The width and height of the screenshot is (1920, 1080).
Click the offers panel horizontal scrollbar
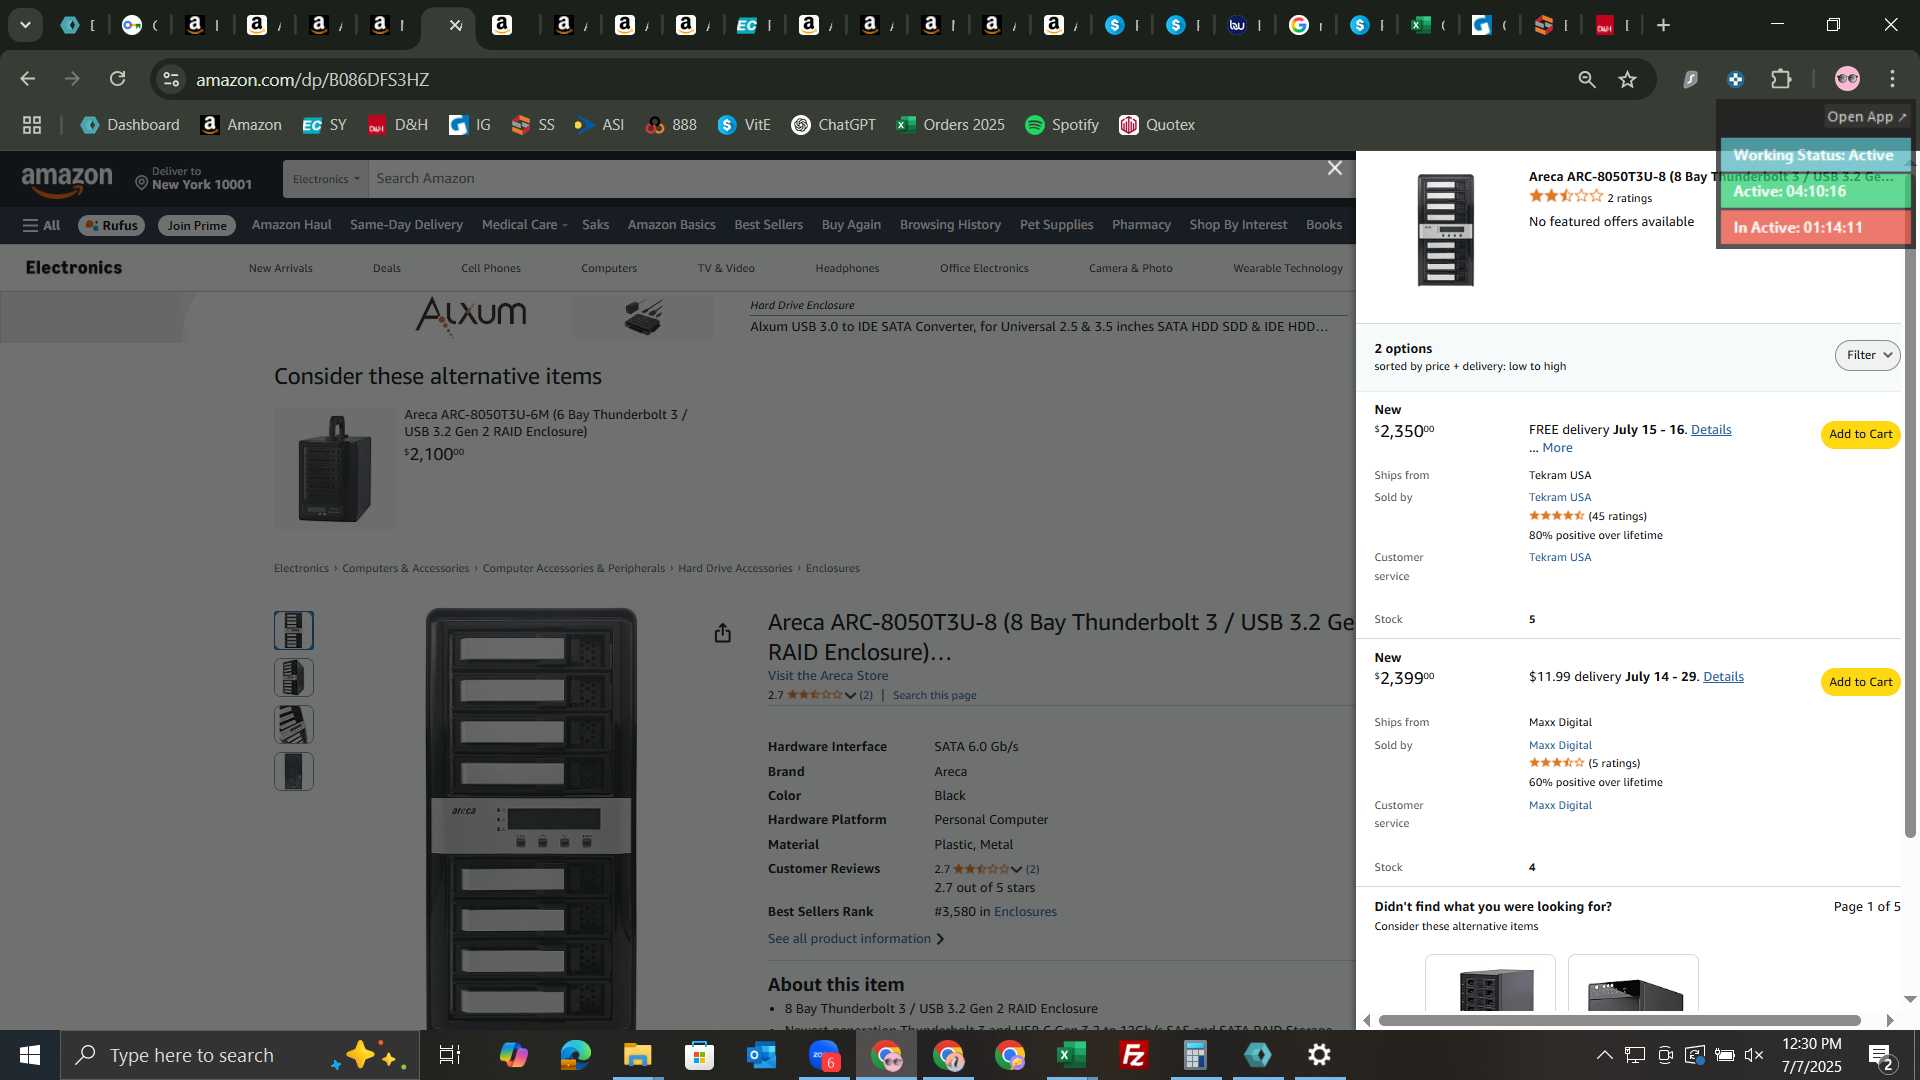click(1619, 1021)
